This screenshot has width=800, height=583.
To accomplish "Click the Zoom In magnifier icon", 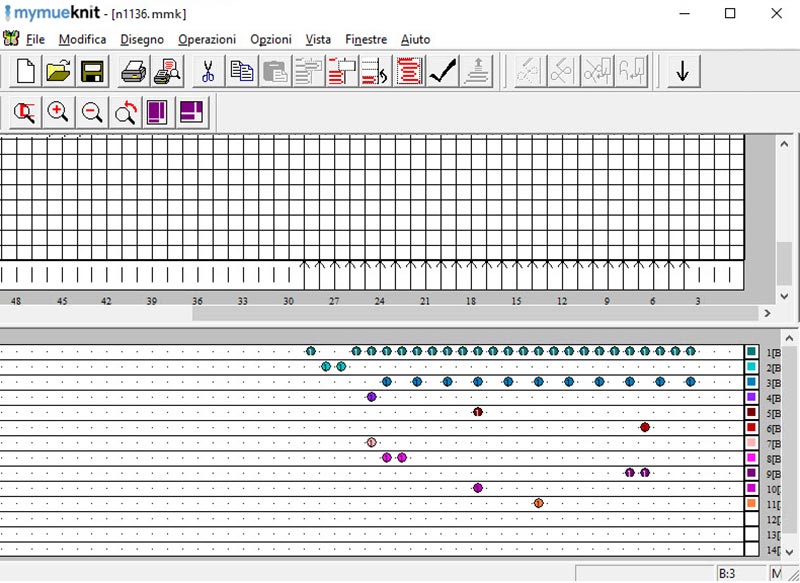I will pos(58,112).
